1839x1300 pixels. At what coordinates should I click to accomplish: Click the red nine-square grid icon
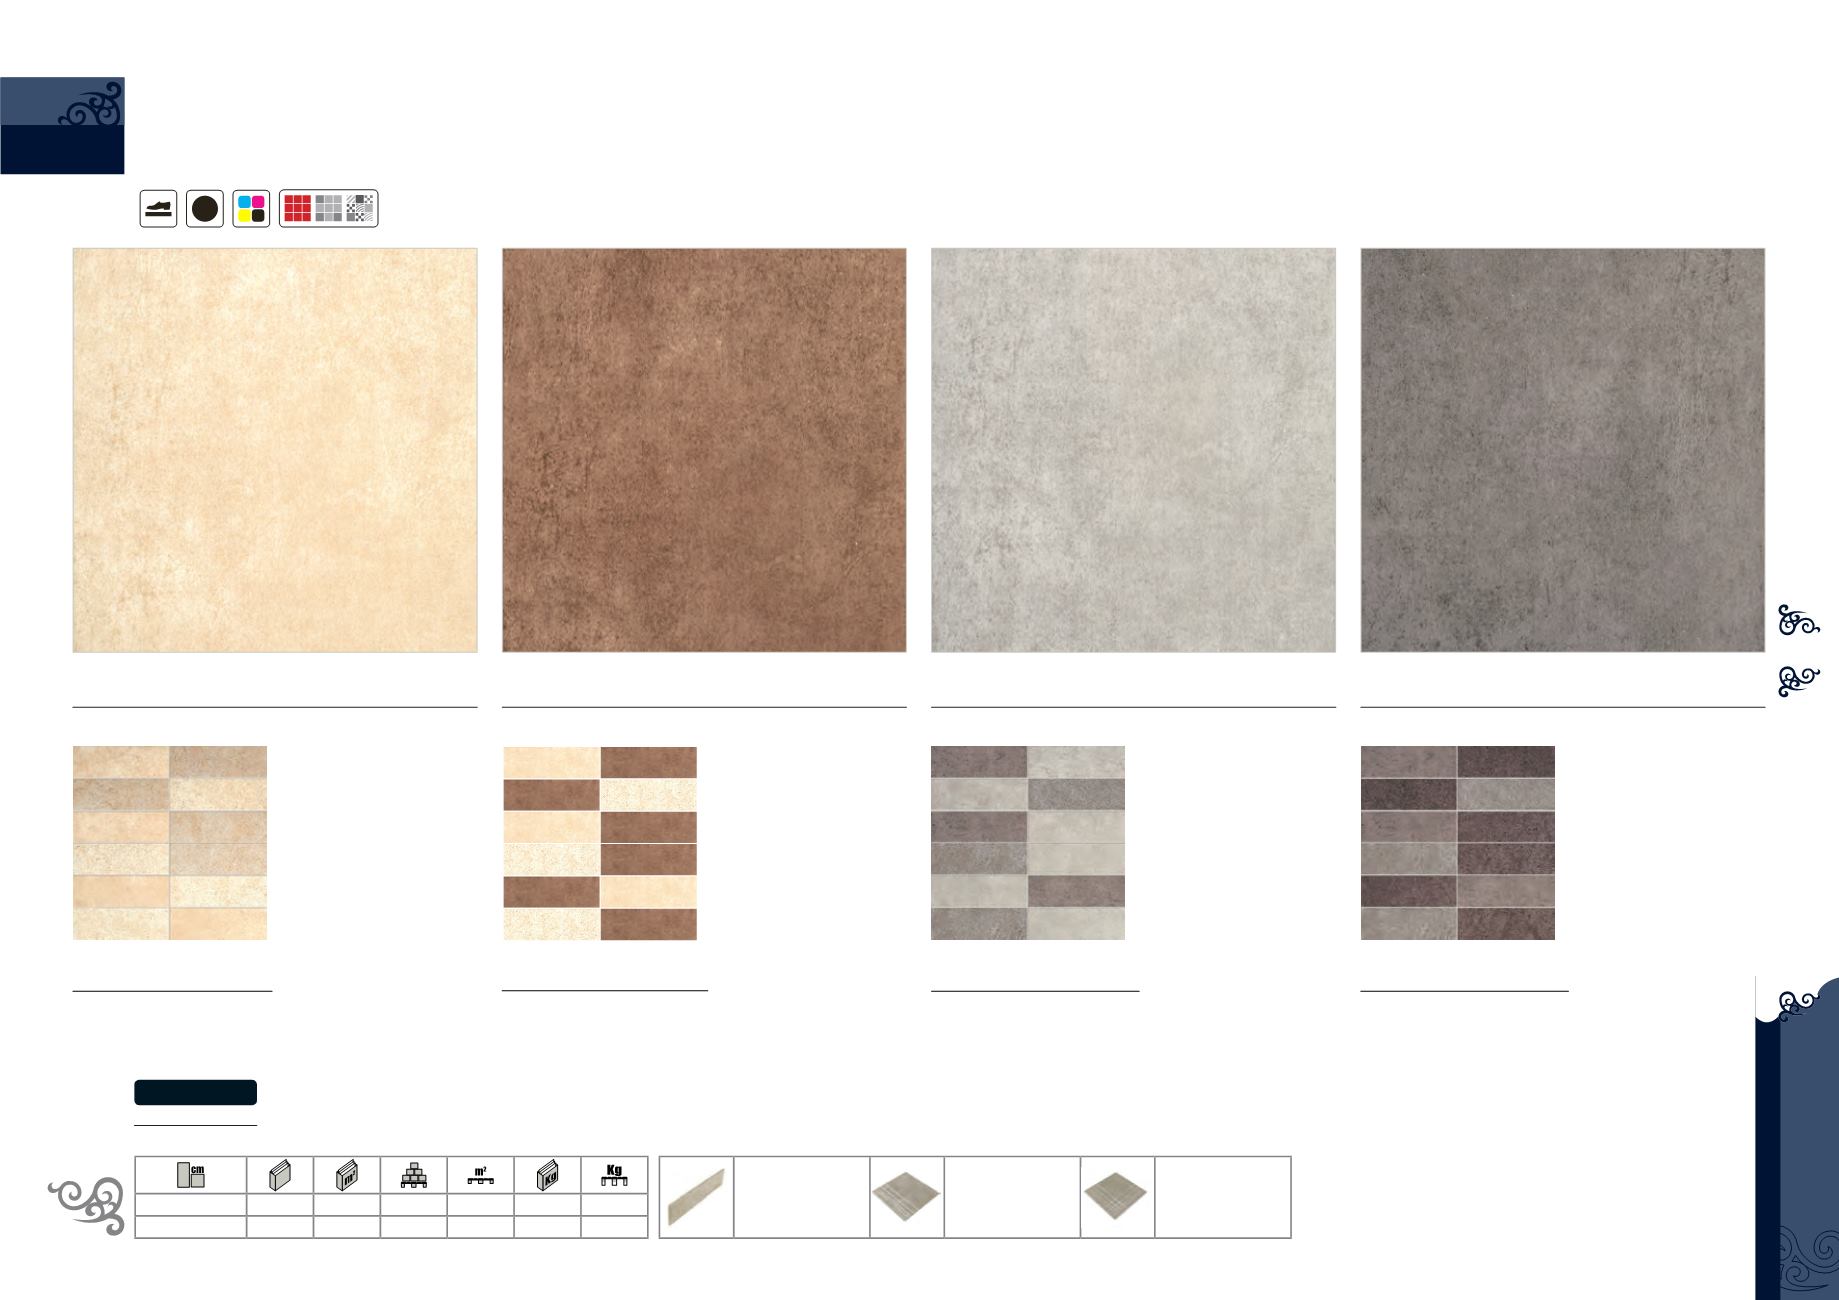(x=297, y=208)
